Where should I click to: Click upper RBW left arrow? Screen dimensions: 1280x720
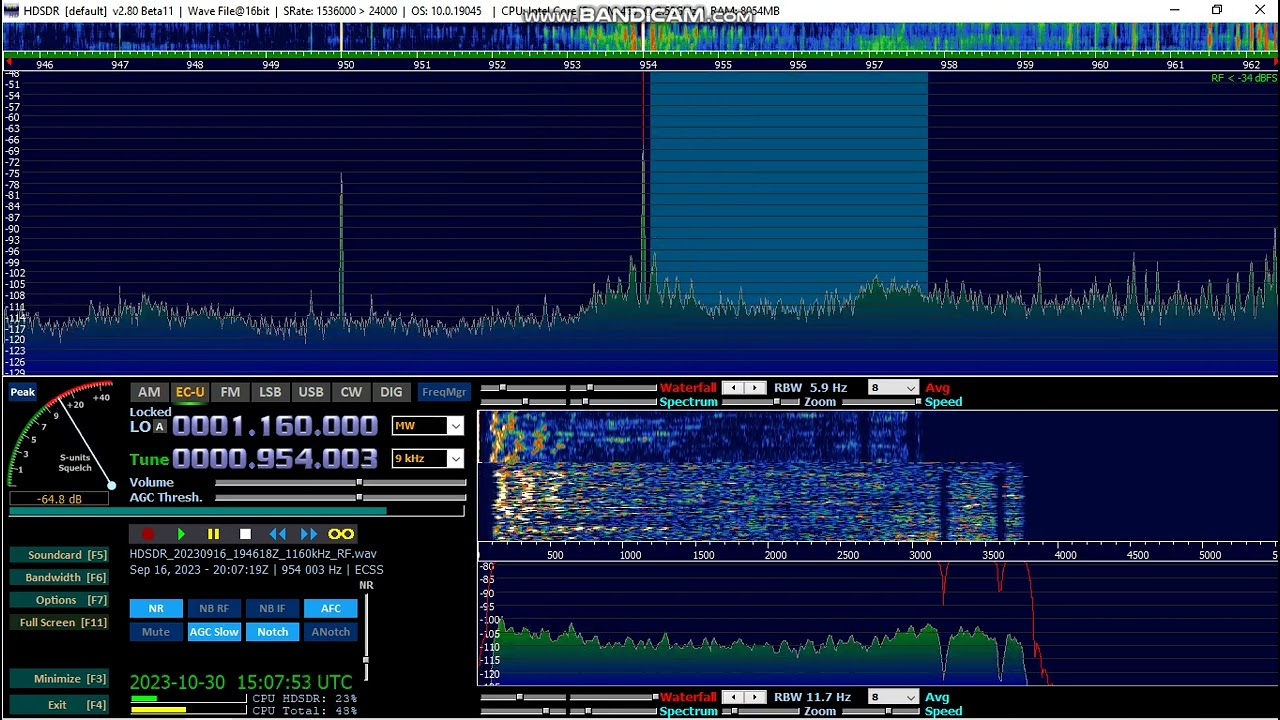(734, 388)
